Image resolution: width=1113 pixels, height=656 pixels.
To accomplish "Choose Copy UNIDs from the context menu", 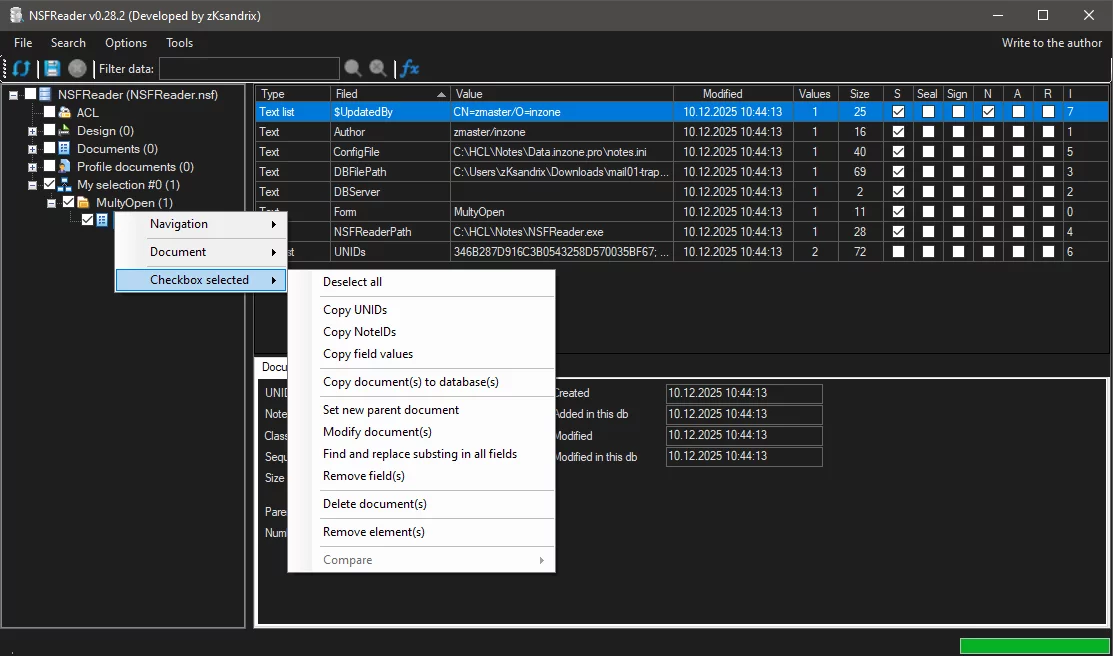I will [x=355, y=310].
